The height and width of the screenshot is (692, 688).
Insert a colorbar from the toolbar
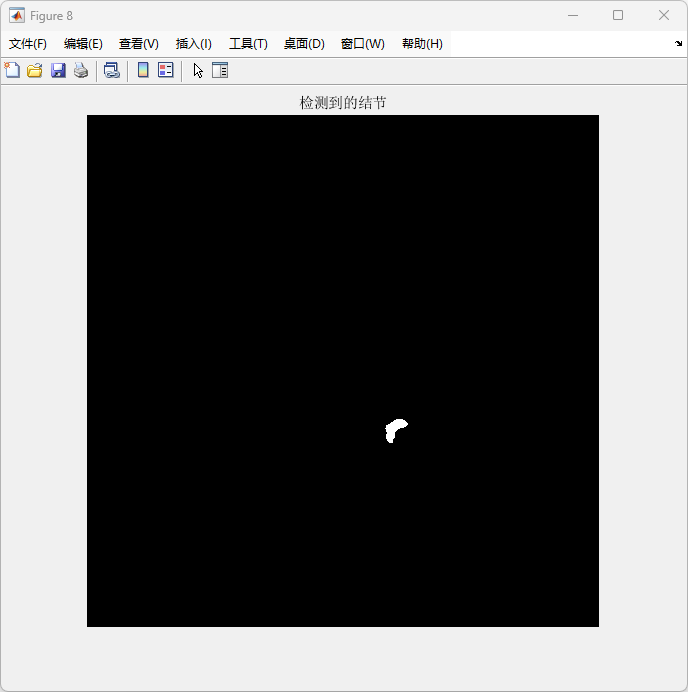point(143,70)
